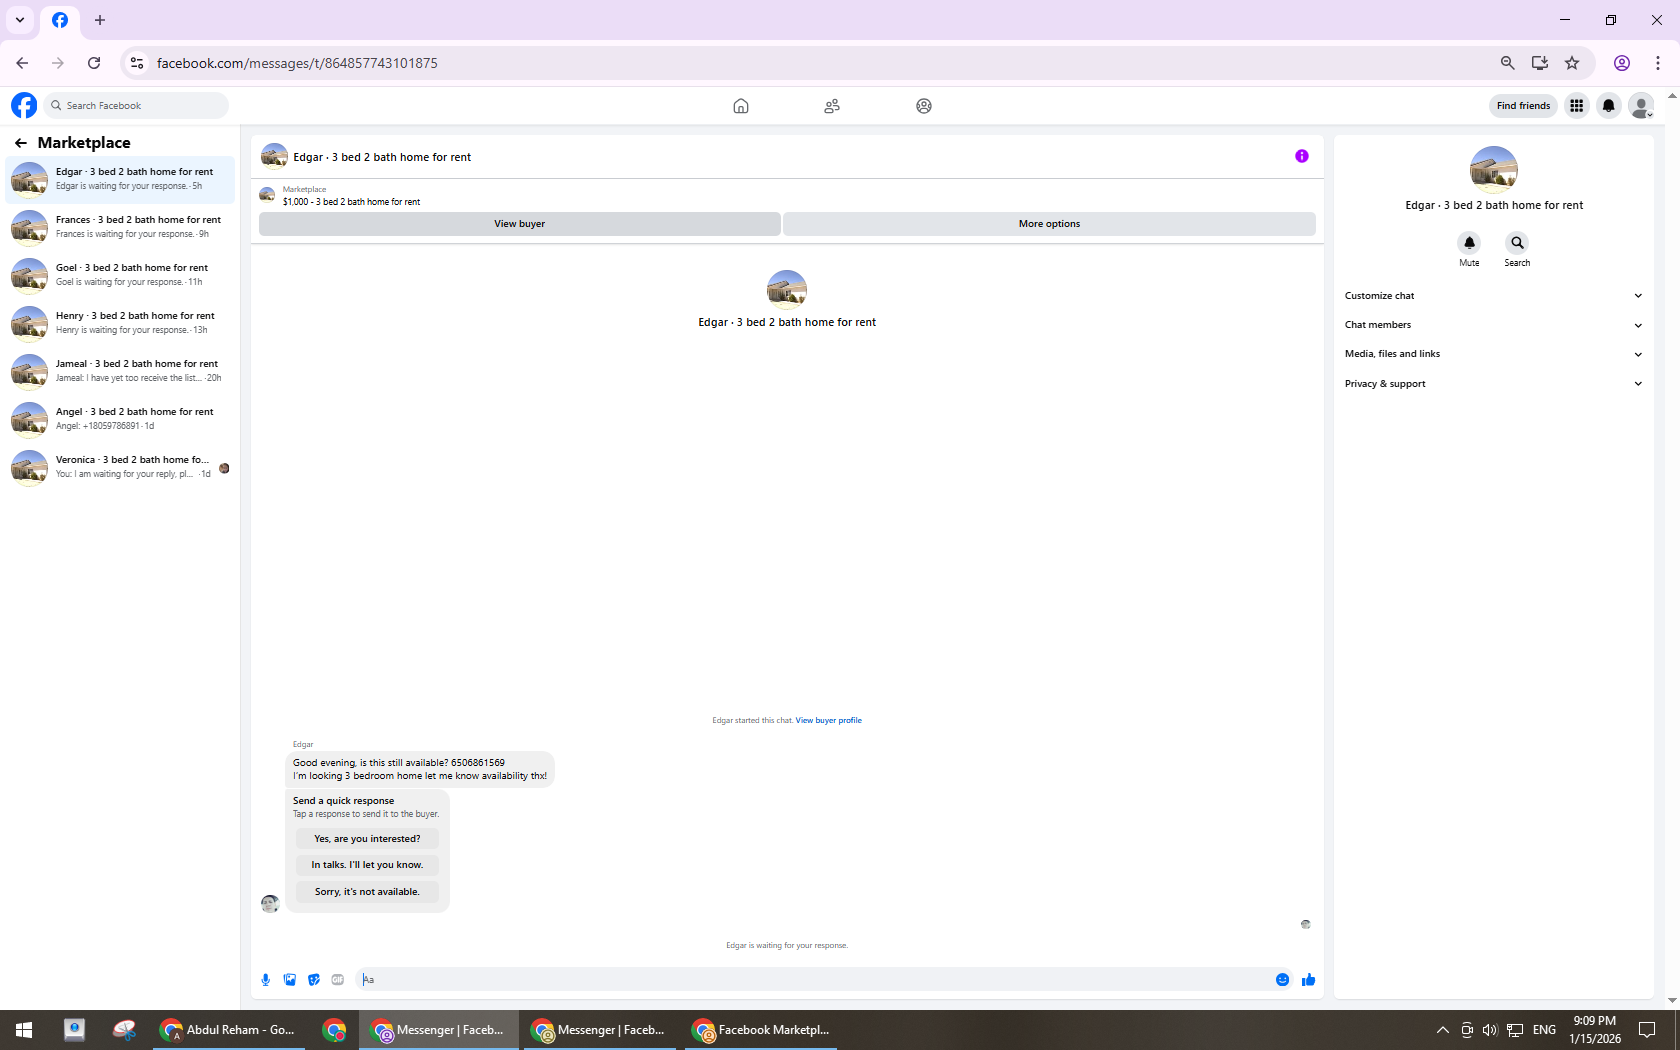The image size is (1680, 1050).
Task: Click the More options button
Action: point(1049,224)
